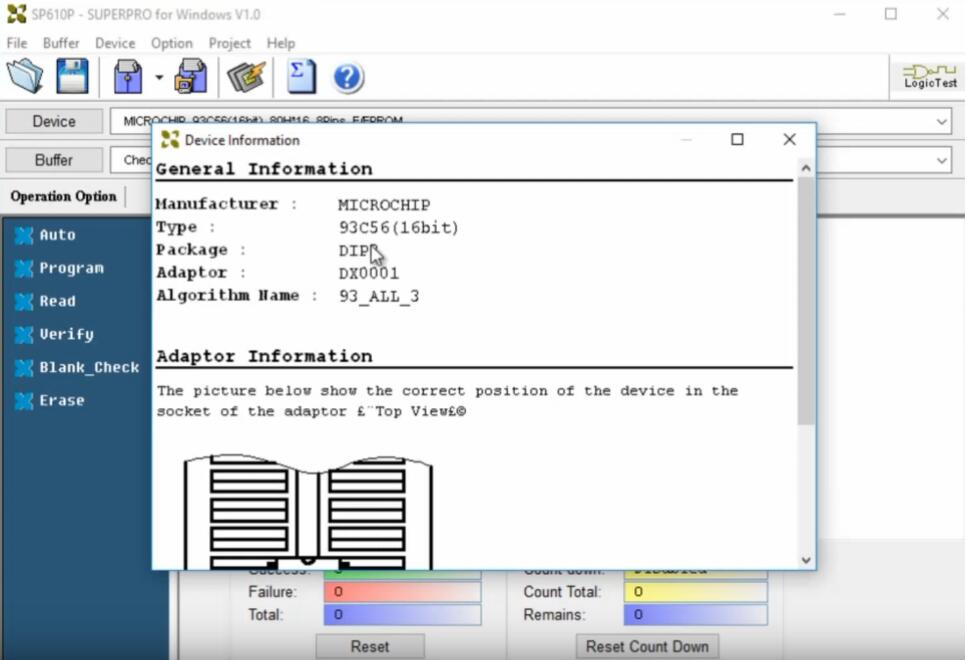Screen dimensions: 965x660
Task: Open the Device menu
Action: point(115,43)
